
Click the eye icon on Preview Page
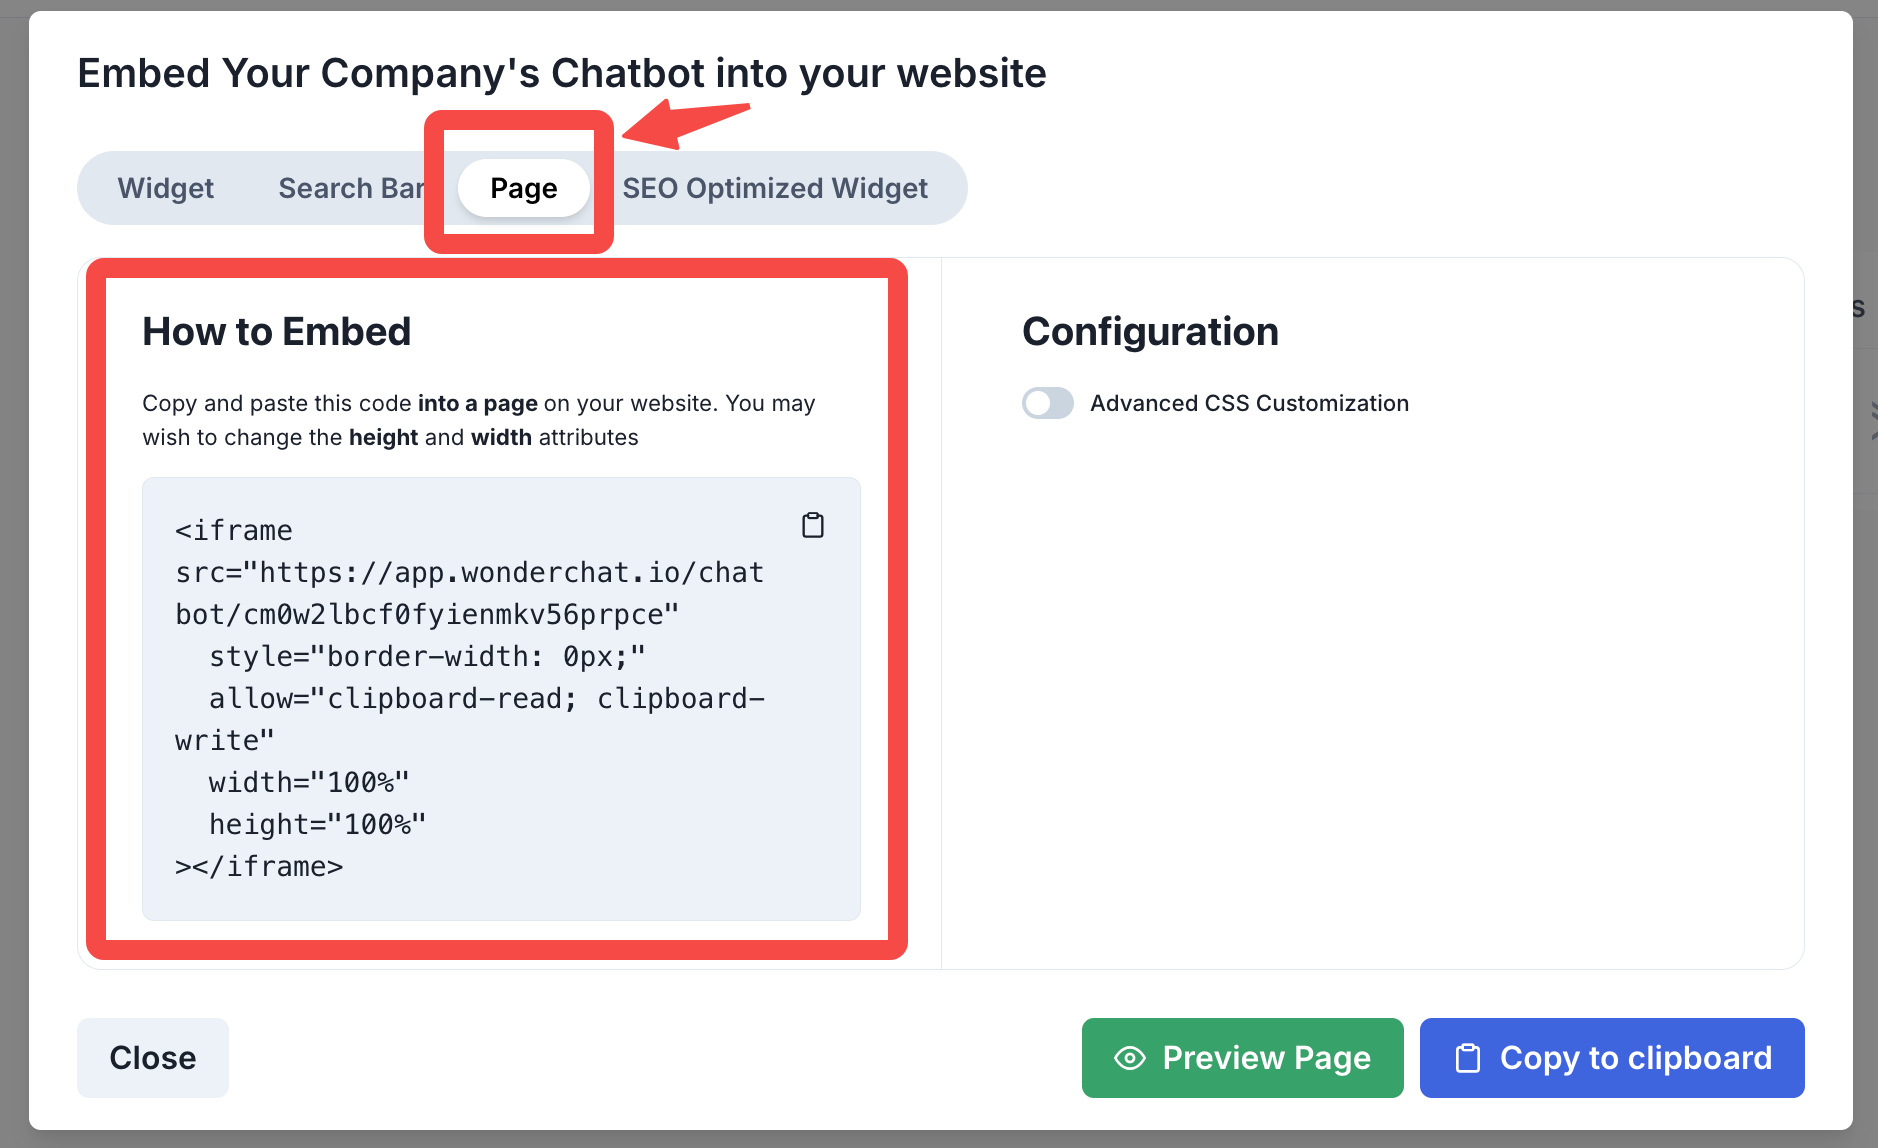tap(1130, 1058)
